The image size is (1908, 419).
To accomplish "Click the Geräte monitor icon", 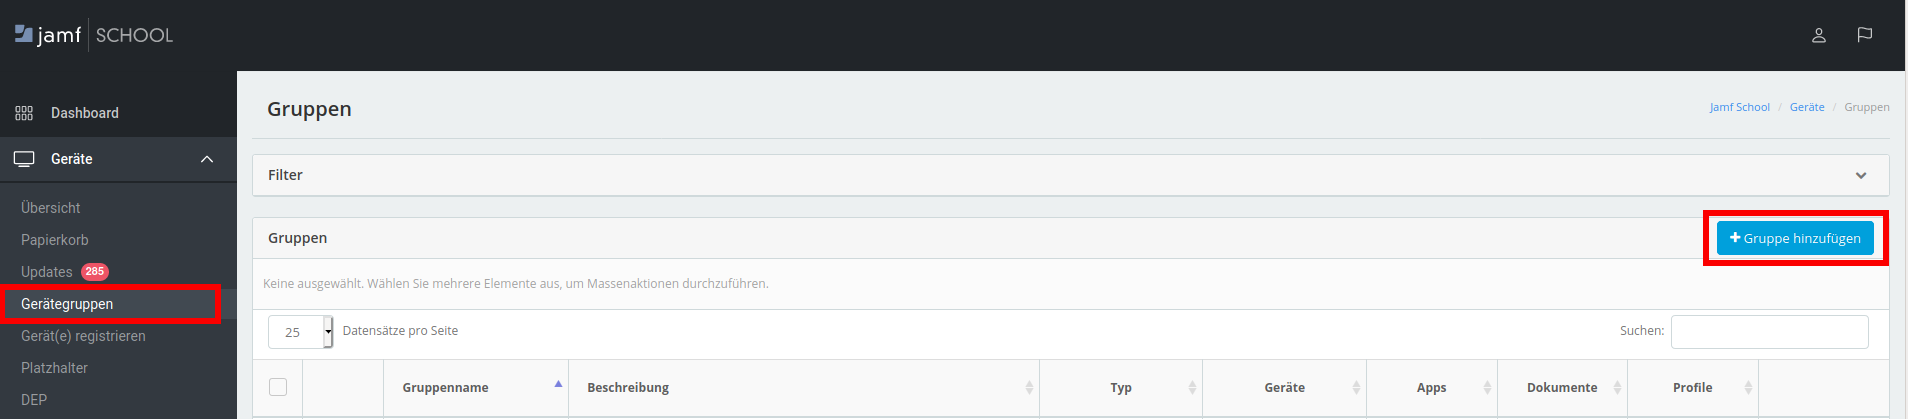I will click(24, 159).
